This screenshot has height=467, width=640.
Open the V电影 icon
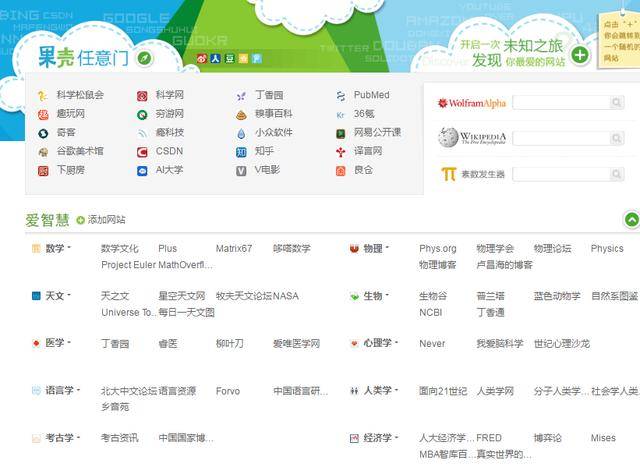click(241, 171)
